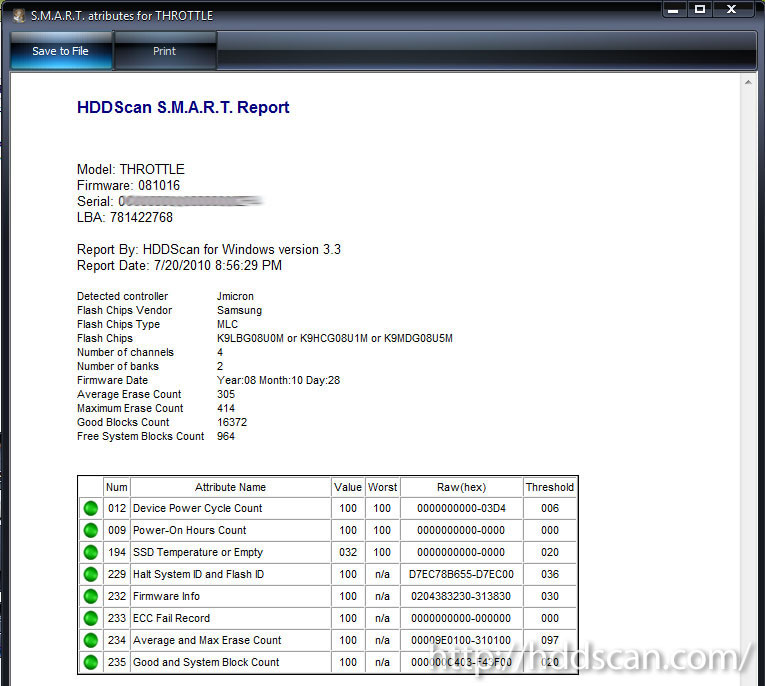Open the hddscan.com link in the watermark

click(590, 658)
